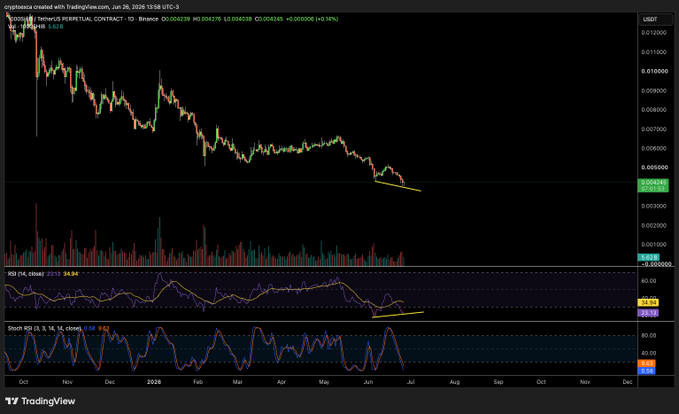The width and height of the screenshot is (679, 414).
Task: Click the 0.010000 price axis label
Action: coord(654,71)
